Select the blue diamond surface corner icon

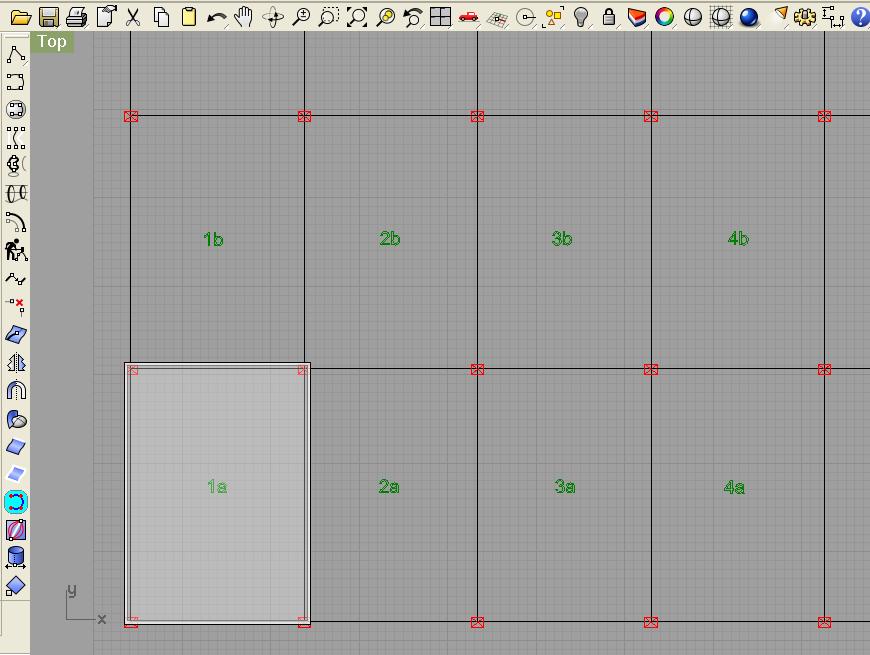[x=16, y=586]
